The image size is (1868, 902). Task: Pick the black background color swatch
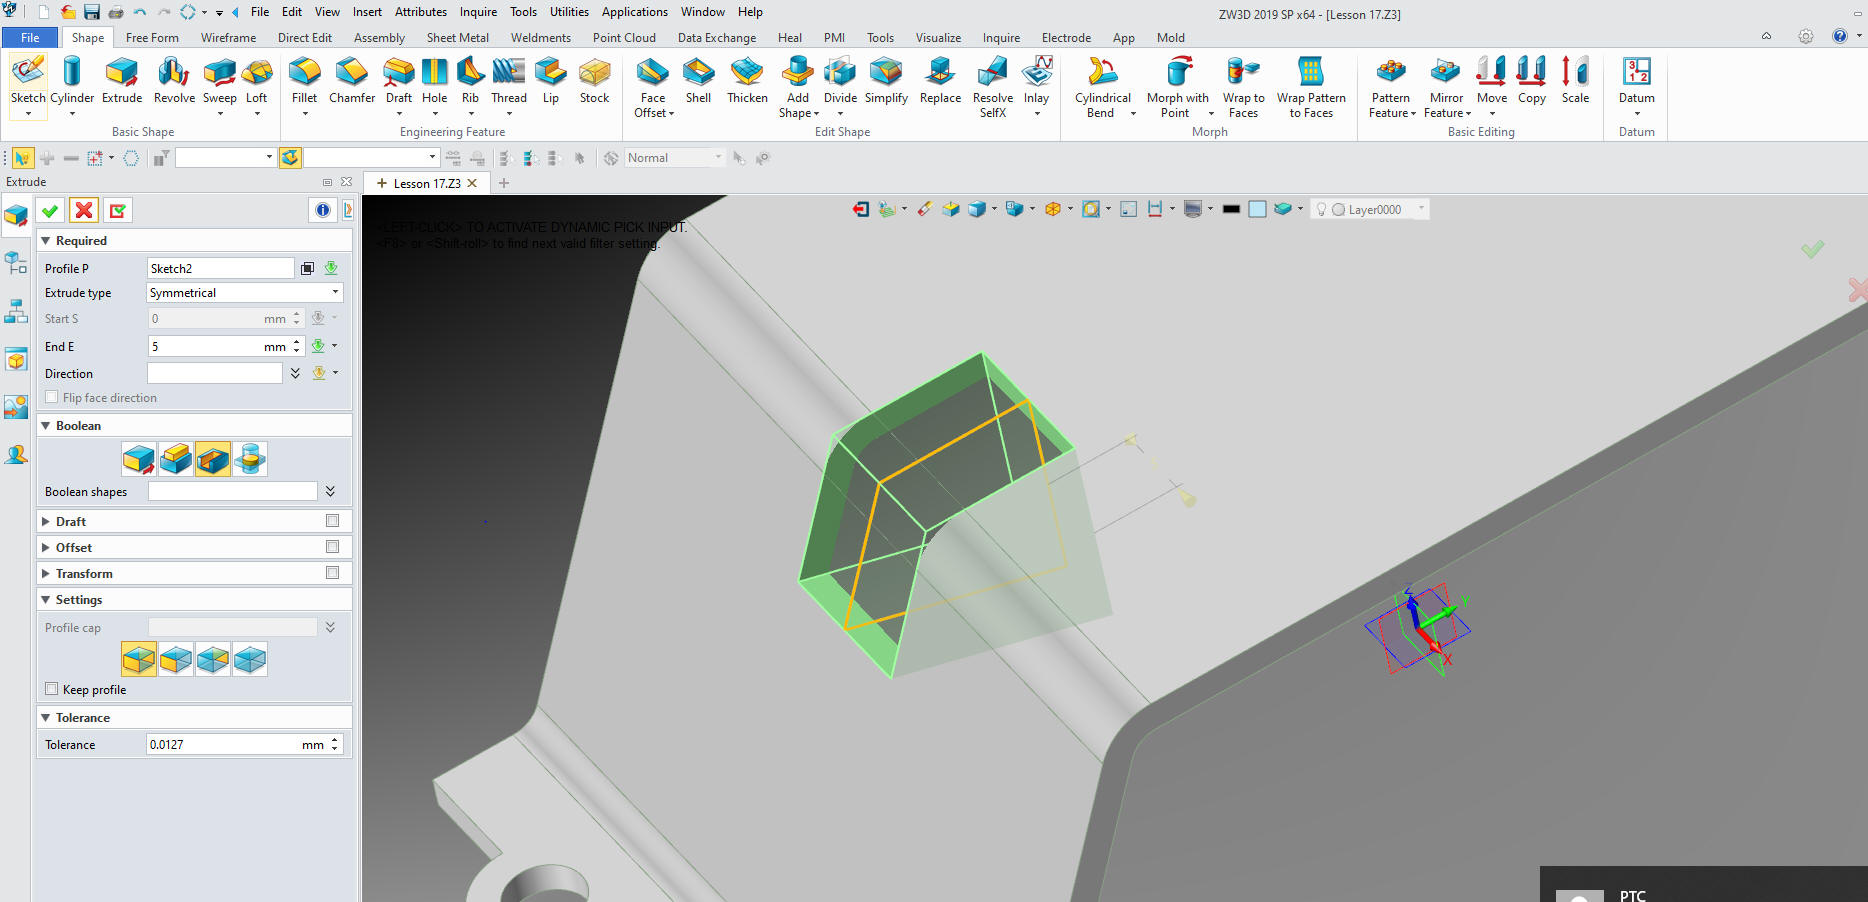coord(1231,209)
